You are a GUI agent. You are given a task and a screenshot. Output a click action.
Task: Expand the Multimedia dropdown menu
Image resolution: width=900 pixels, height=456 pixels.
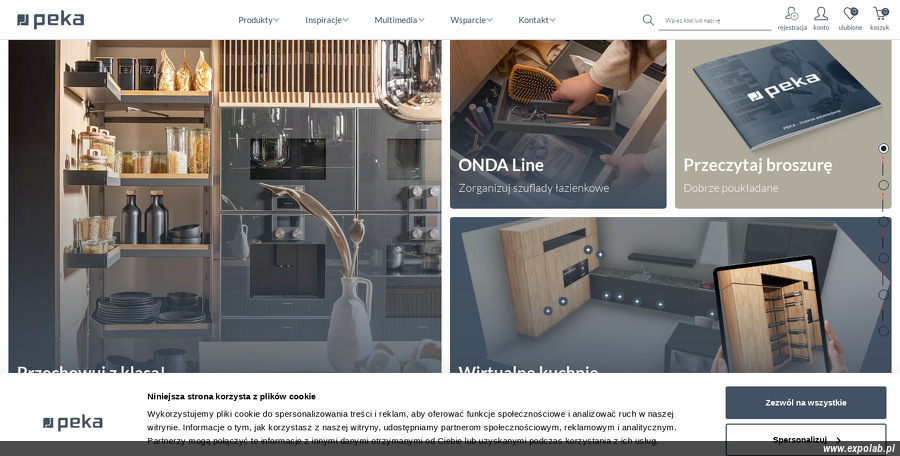tap(399, 20)
